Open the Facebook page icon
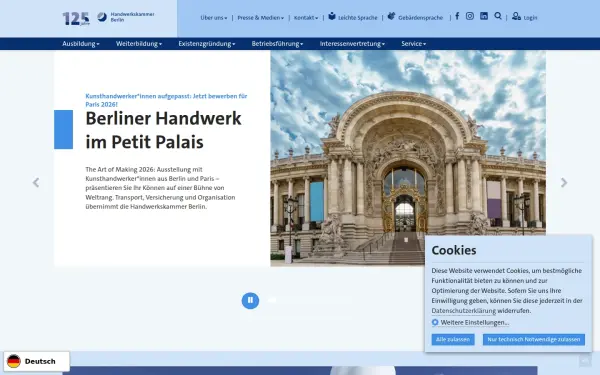Viewport: 600px width, 375px height. coord(457,16)
